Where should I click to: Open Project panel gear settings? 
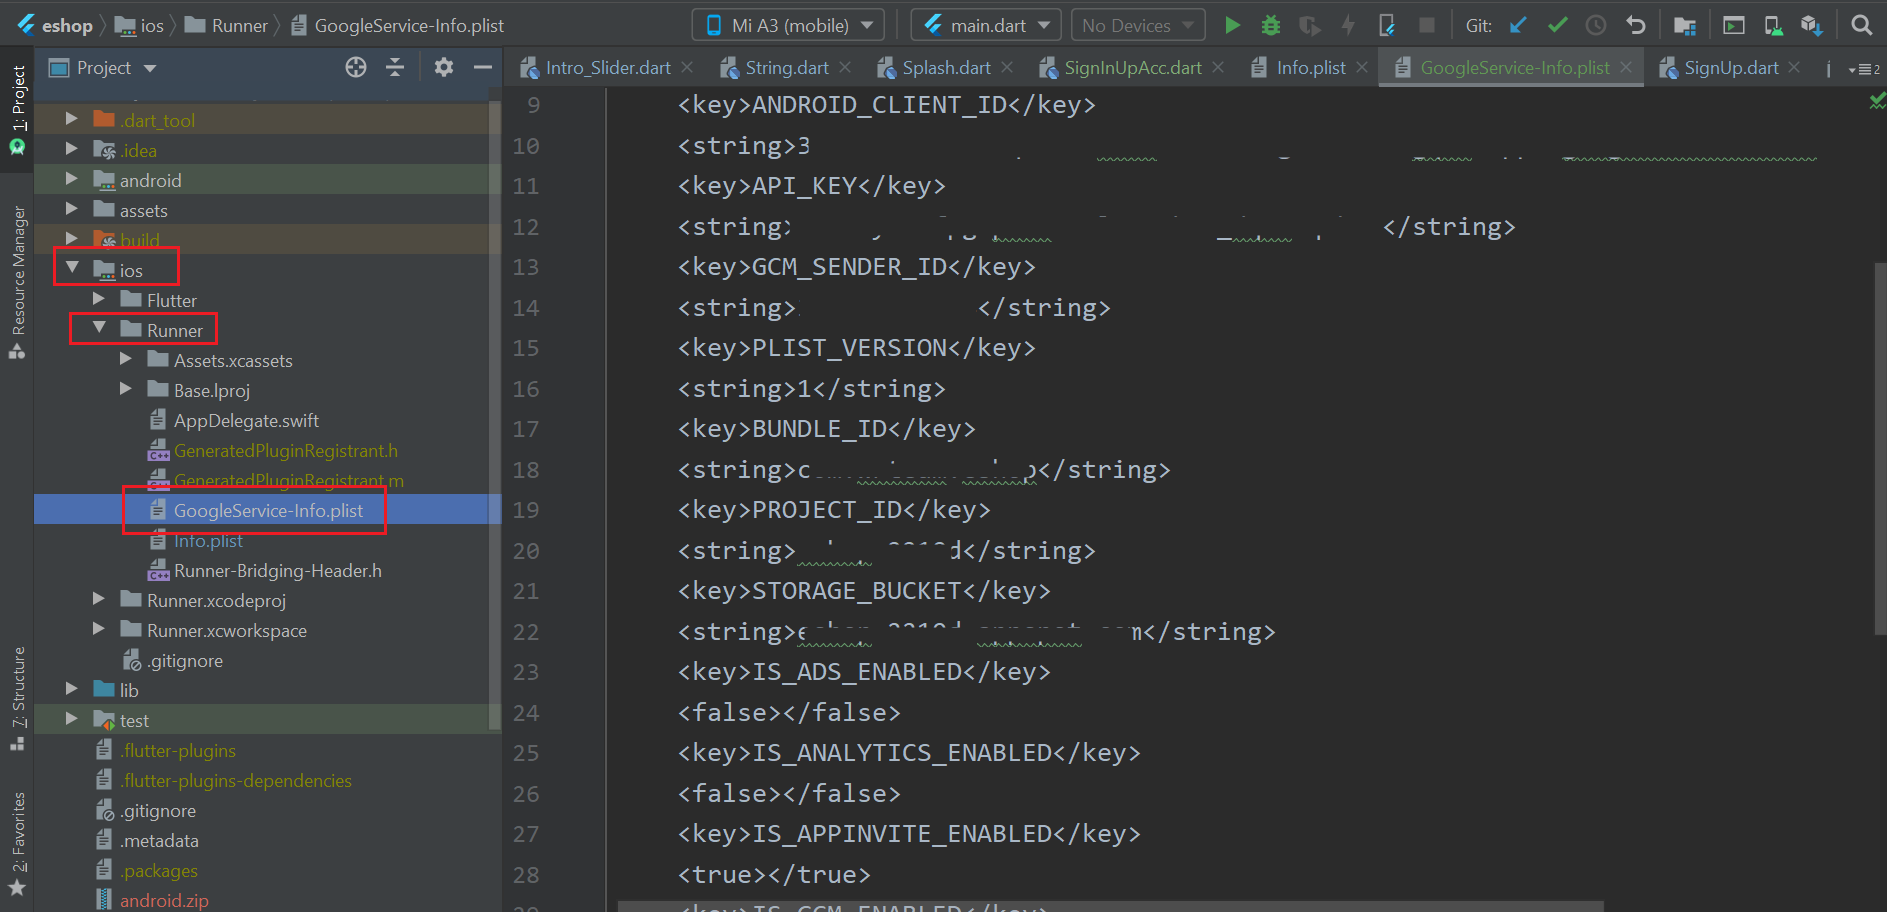coord(444,67)
